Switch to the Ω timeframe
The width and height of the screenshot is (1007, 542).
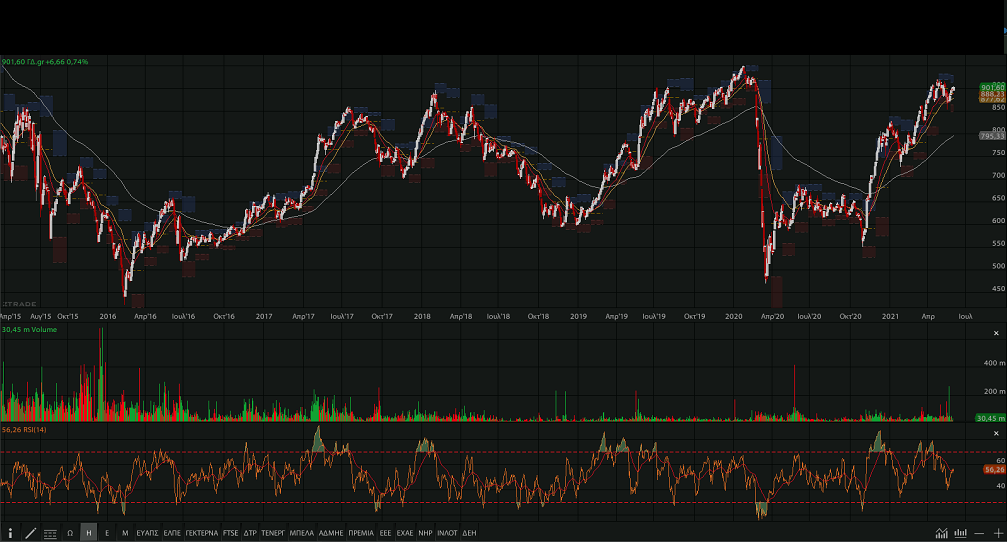pos(70,533)
